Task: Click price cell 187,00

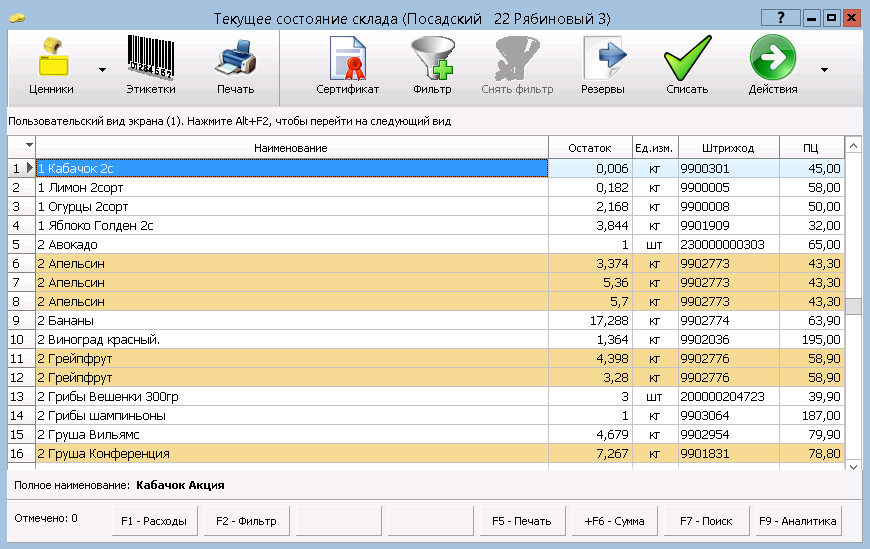Action: click(x=812, y=415)
